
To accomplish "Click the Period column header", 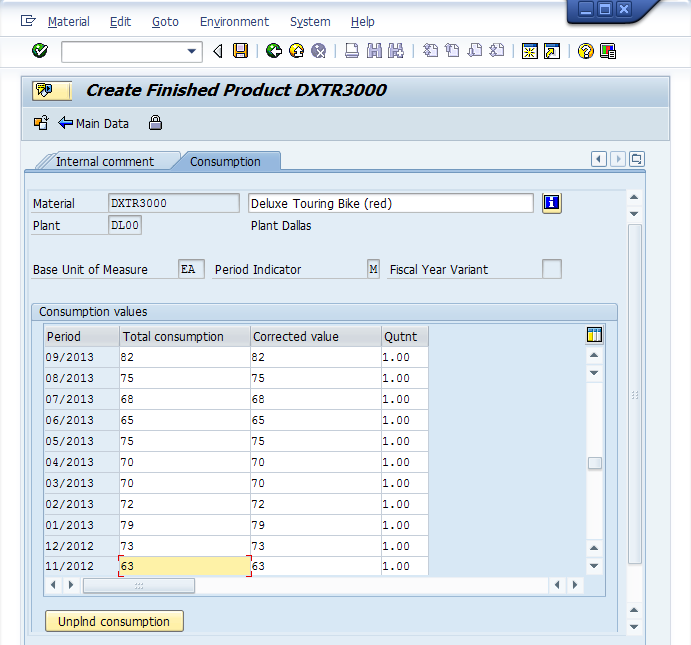I will click(82, 337).
